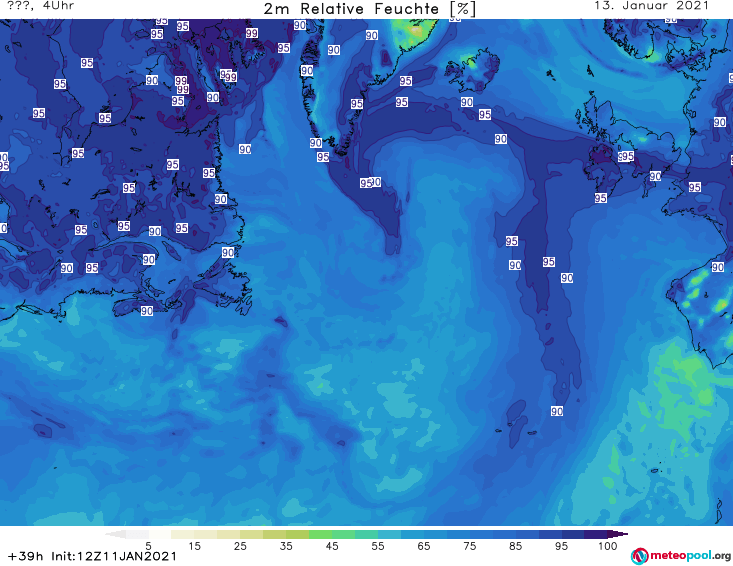Click the meteopool.org logo icon
Screen dimensions: 733x566
coord(639,556)
